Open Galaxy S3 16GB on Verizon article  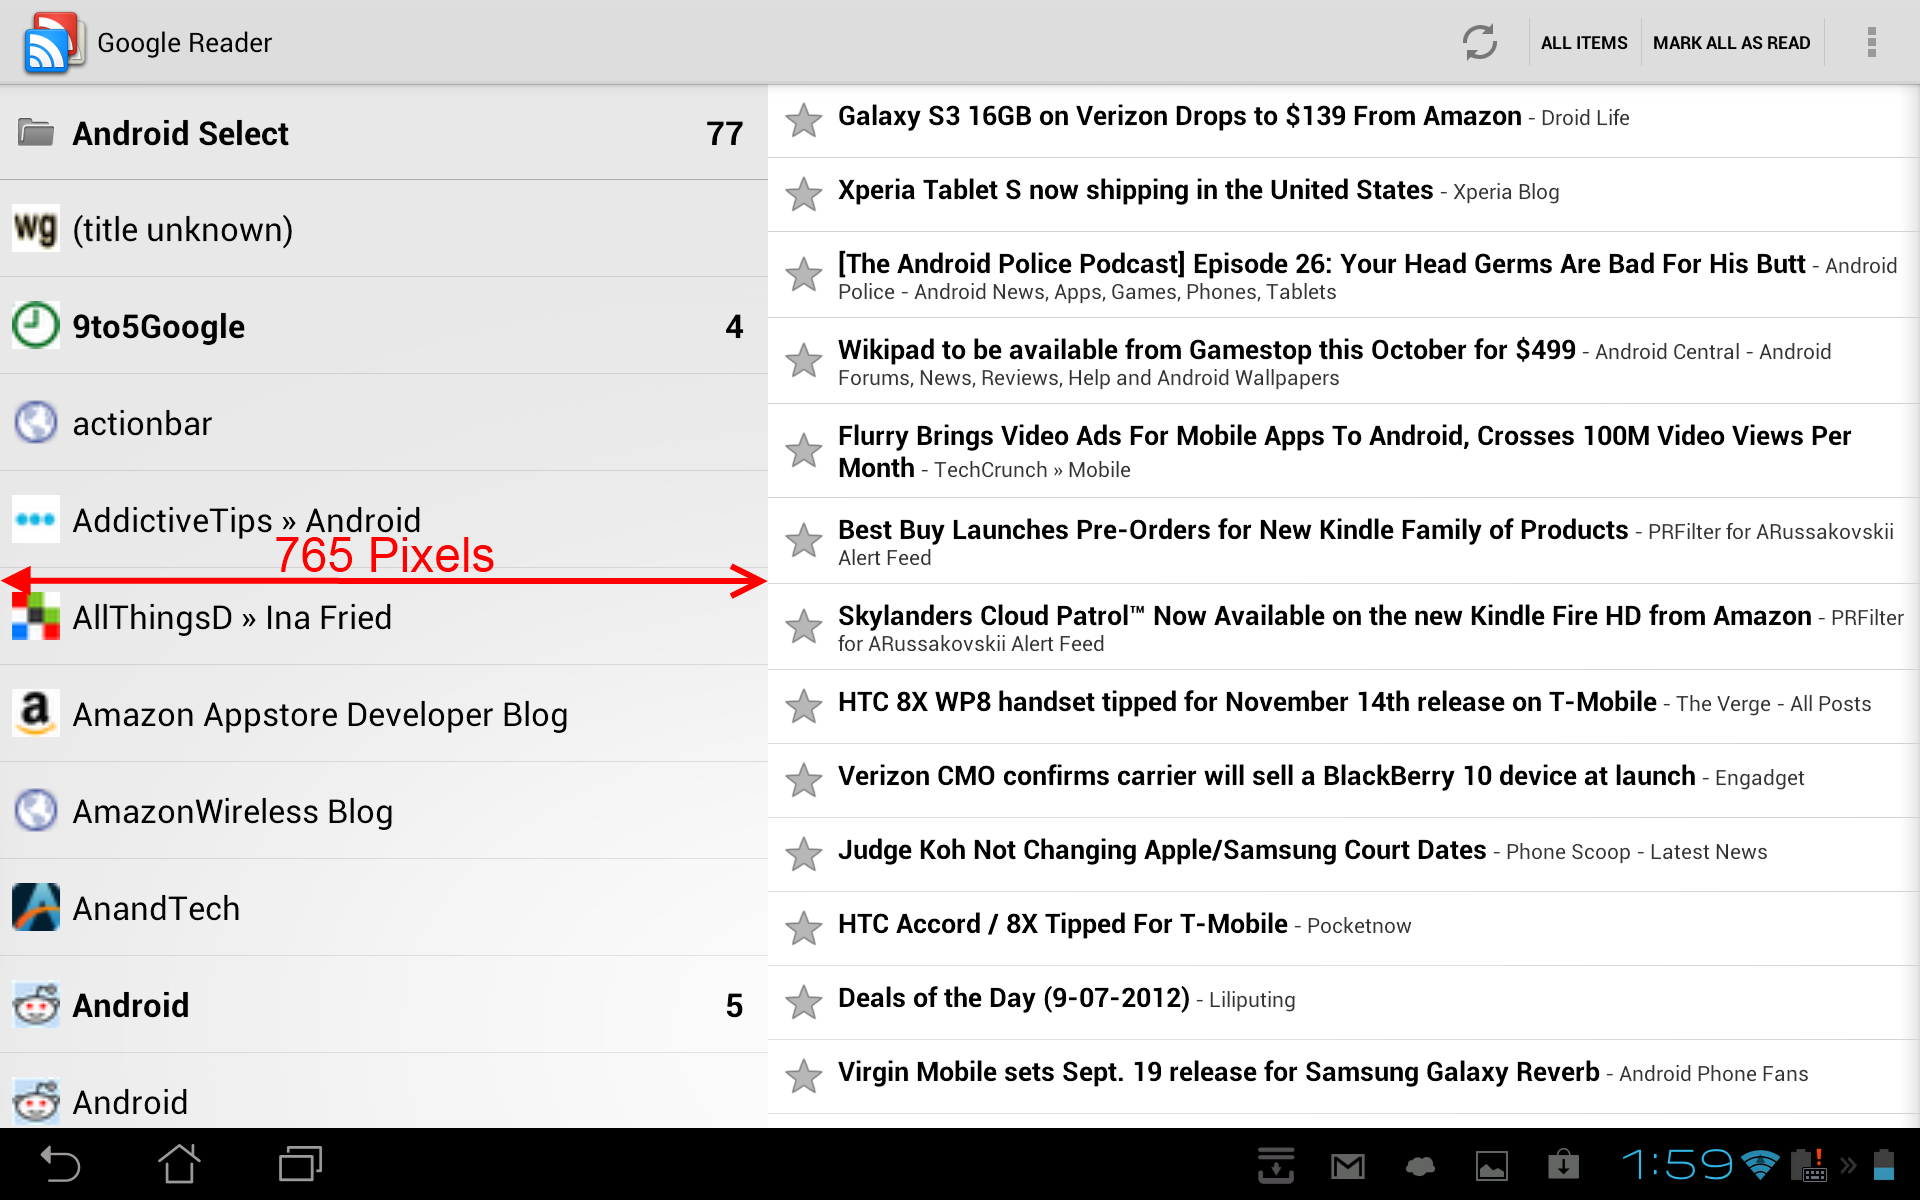(x=1344, y=120)
